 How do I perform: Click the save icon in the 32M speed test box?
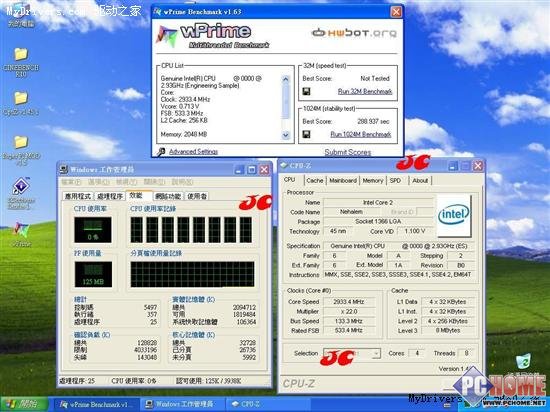point(306,92)
